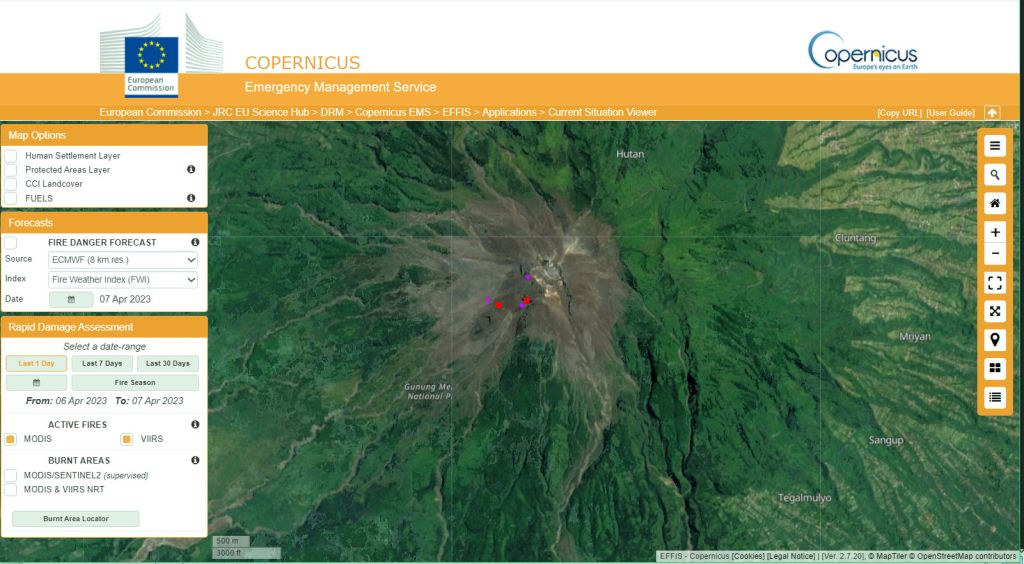
Task: Collapse the Map Options panel header
Action: tap(105, 135)
